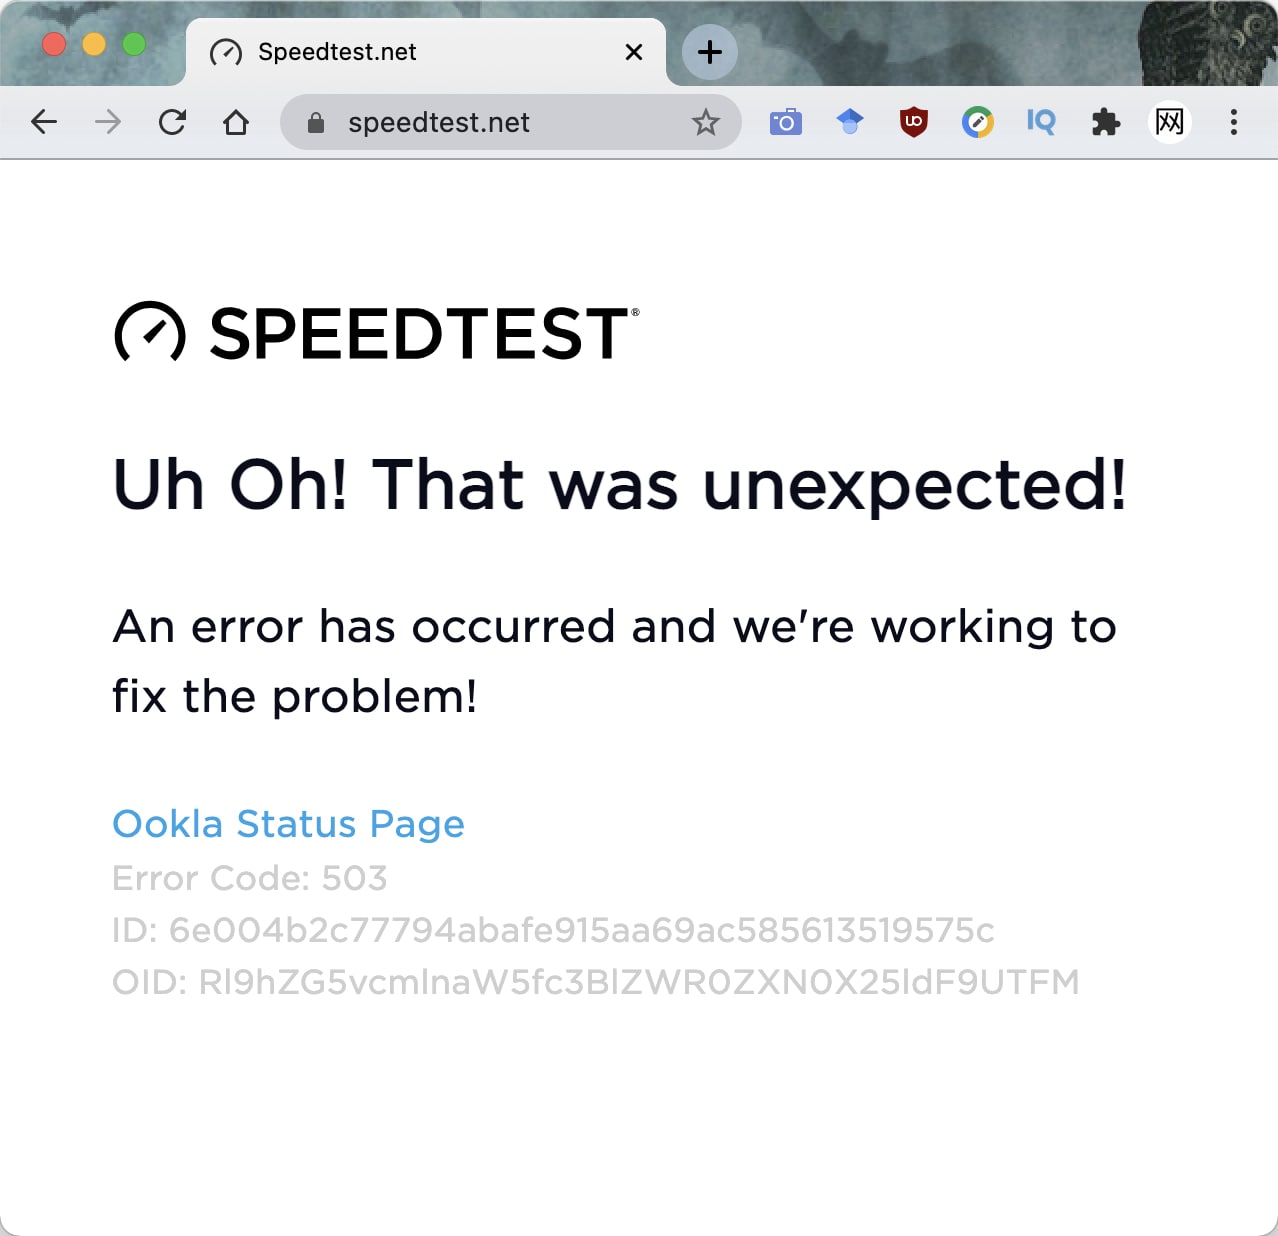Go to the browser home page
The width and height of the screenshot is (1278, 1236).
[236, 122]
